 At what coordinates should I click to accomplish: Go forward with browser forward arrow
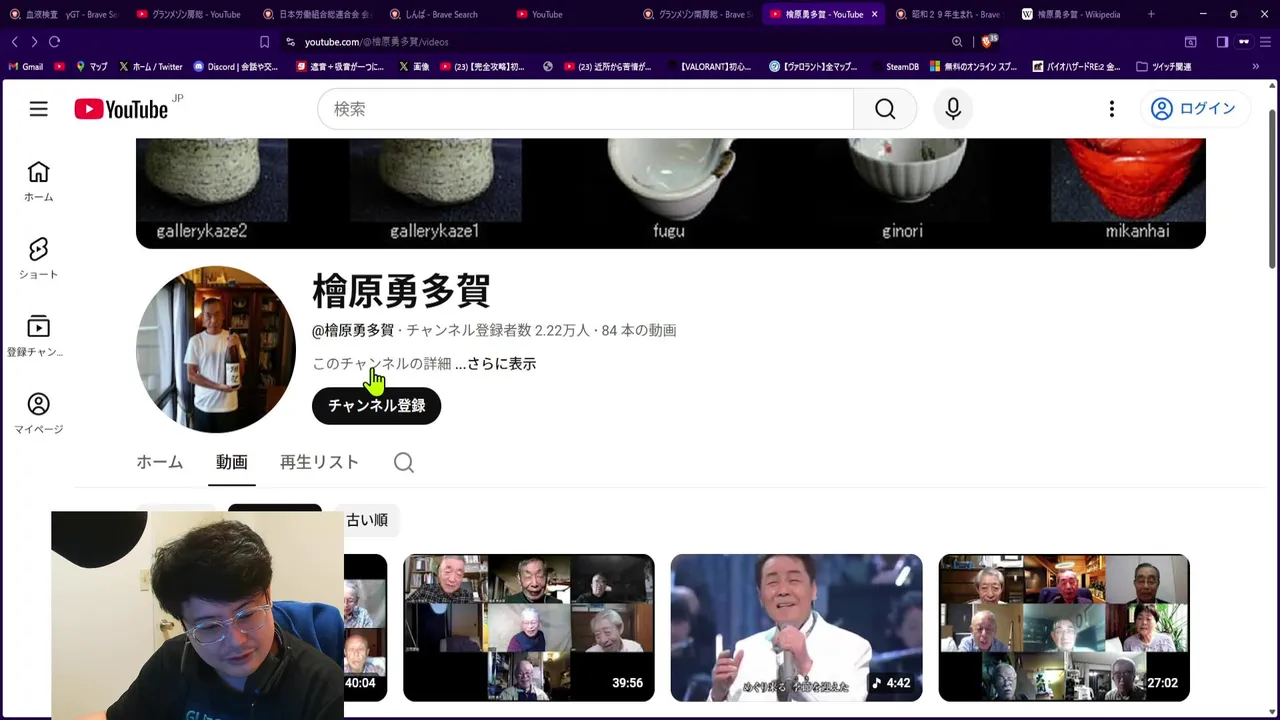[x=34, y=42]
